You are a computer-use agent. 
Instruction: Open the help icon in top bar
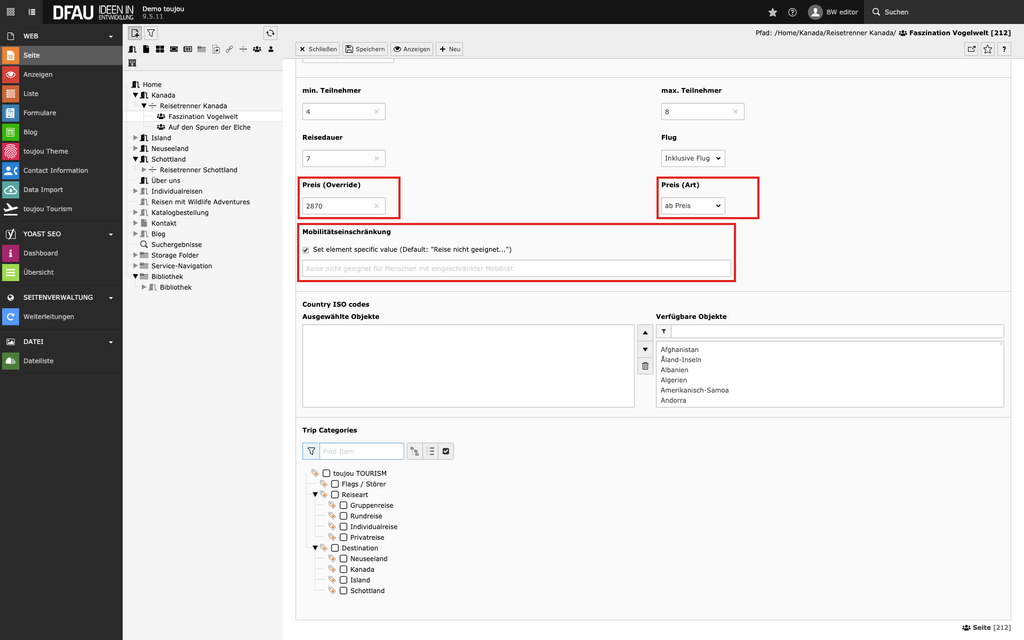(792, 12)
